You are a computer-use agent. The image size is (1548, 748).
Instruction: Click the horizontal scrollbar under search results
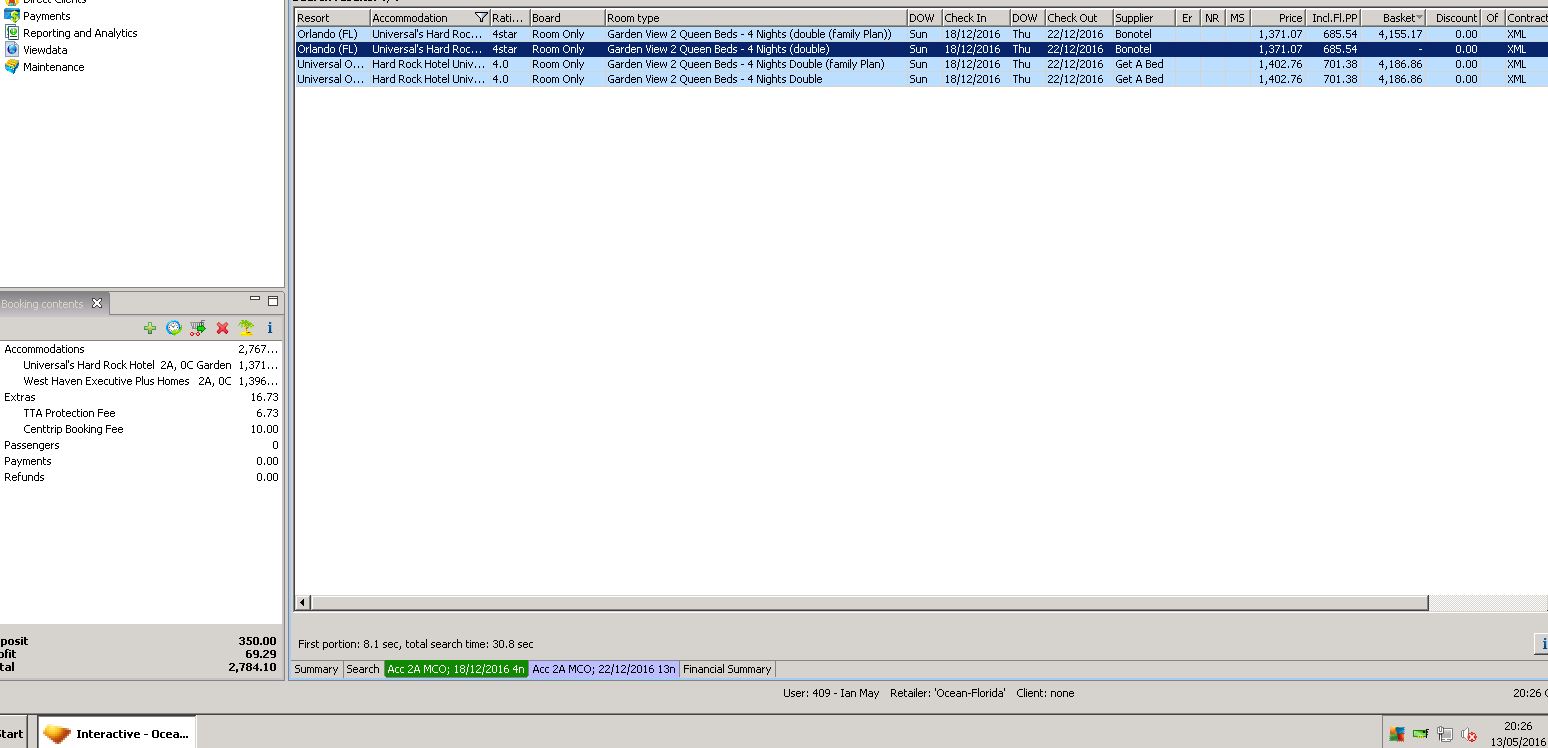[869, 603]
